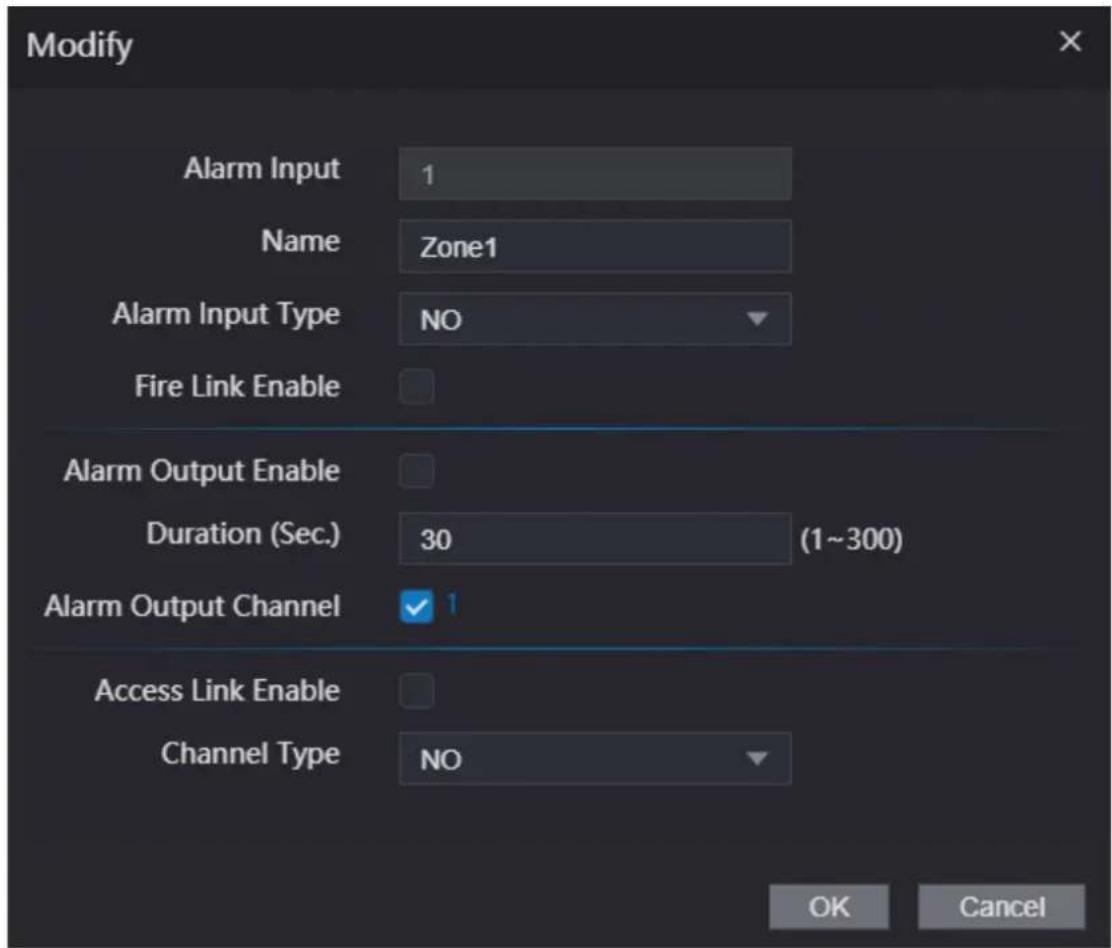The image size is (1112, 948).
Task: Click the Alarm Input Type label
Action: coord(226,314)
